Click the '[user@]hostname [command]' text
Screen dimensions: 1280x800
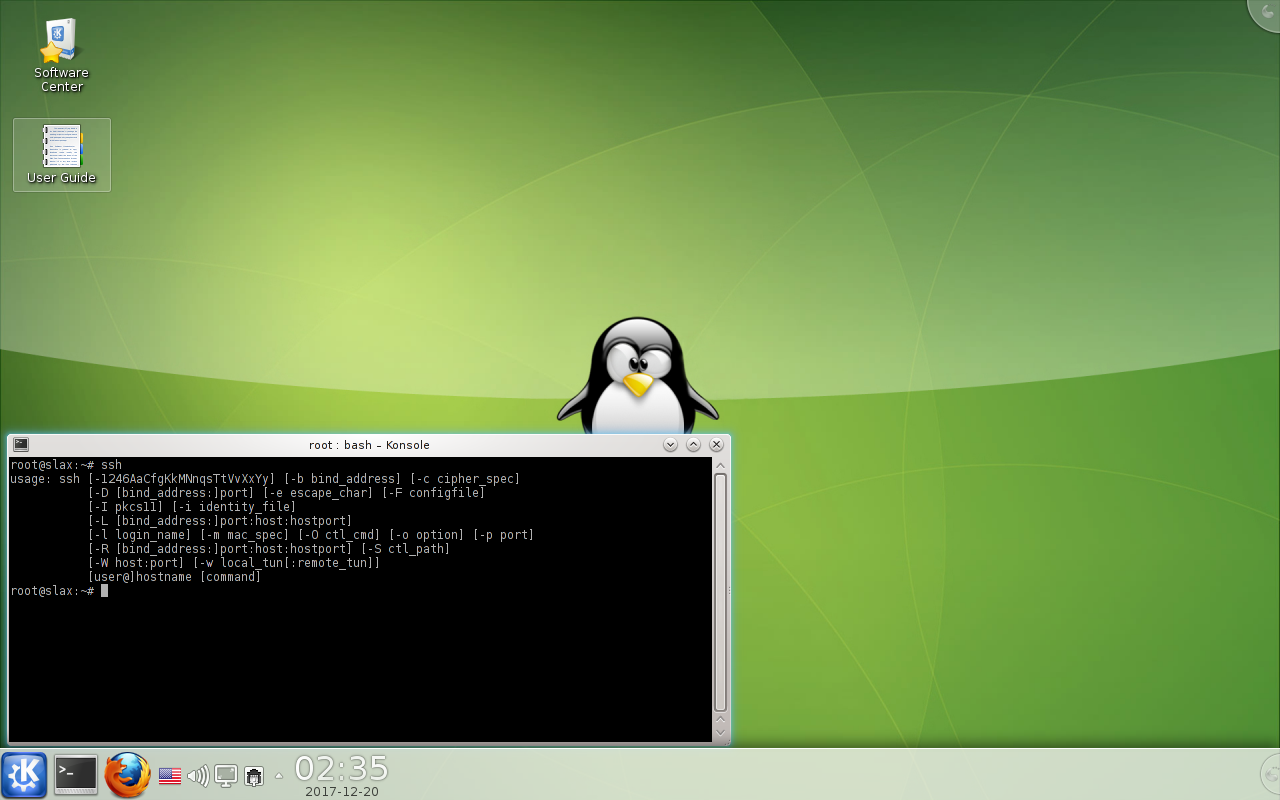[x=175, y=577]
